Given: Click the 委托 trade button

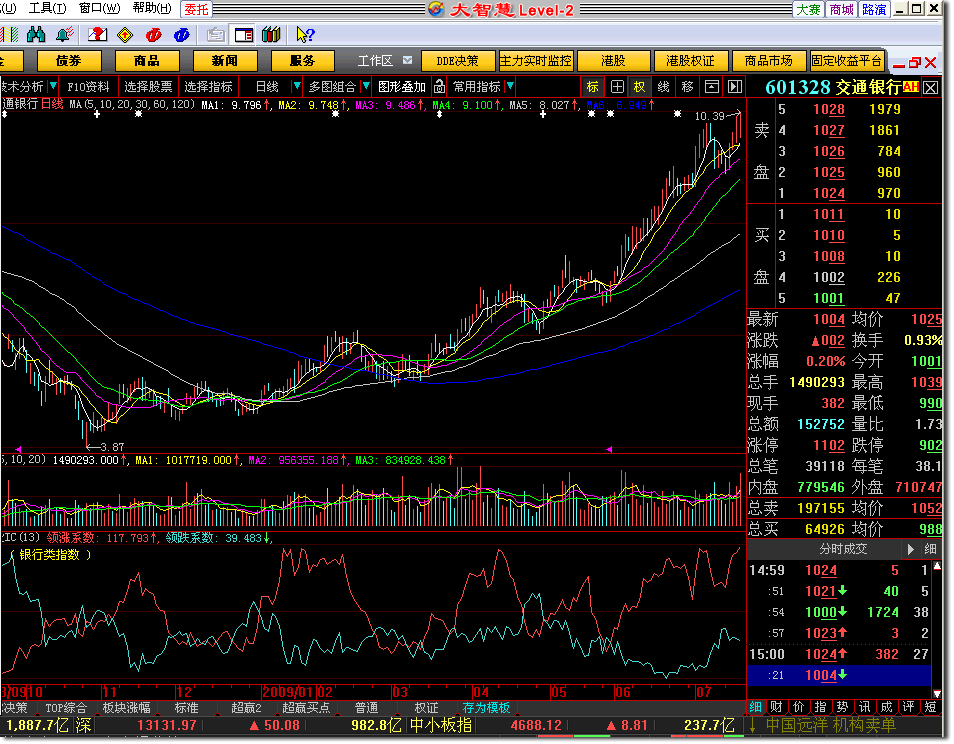Looking at the screenshot, I should tap(196, 9).
